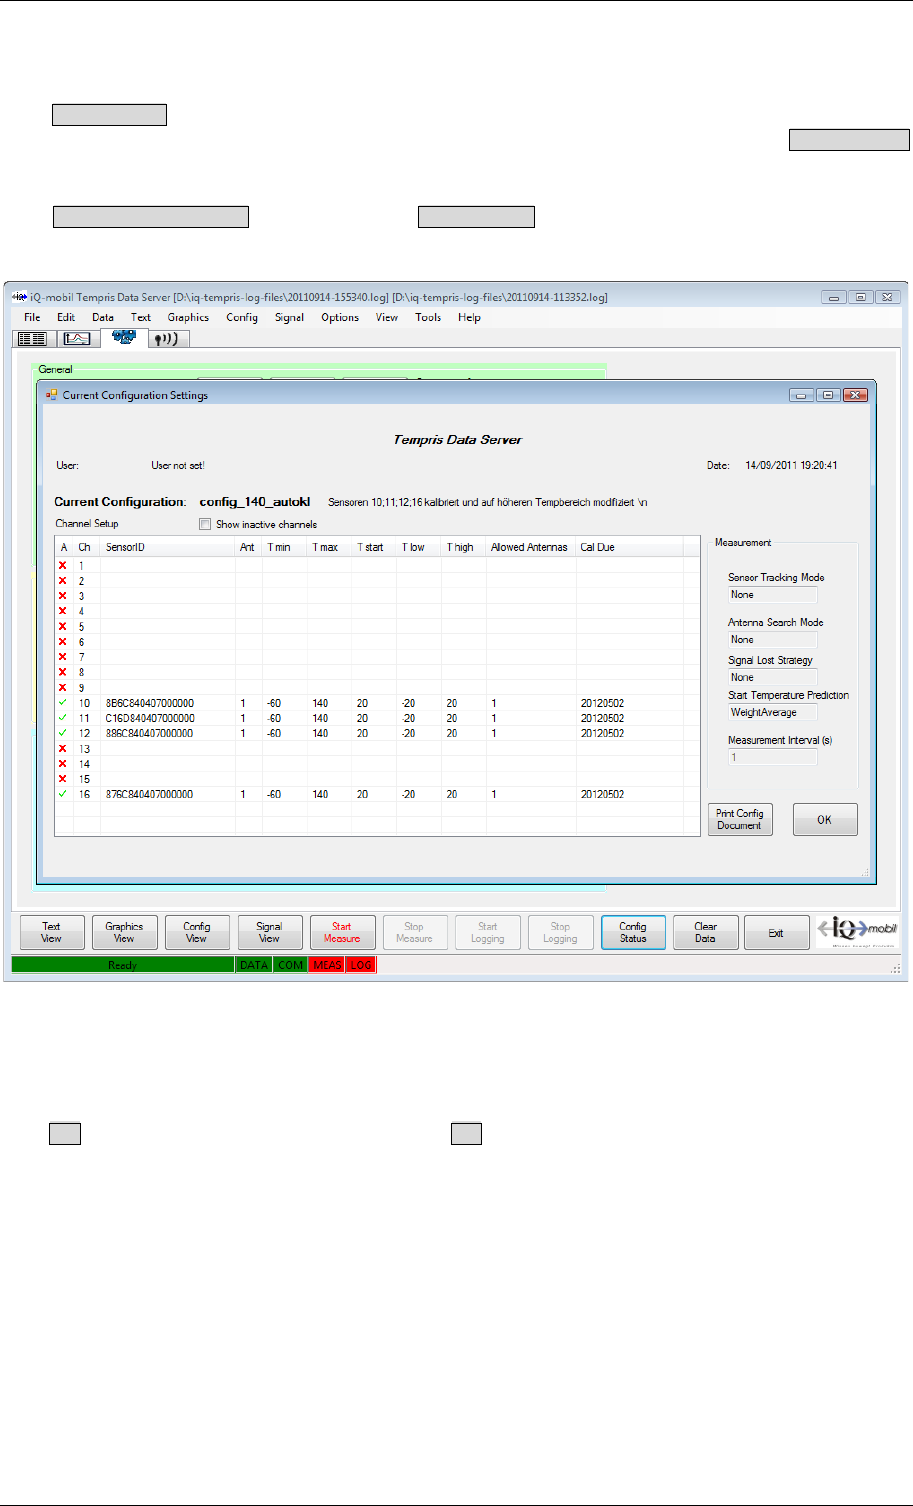This screenshot has height=1506, width=913.
Task: Click the SensorID column header
Action: pyautogui.click(x=168, y=547)
